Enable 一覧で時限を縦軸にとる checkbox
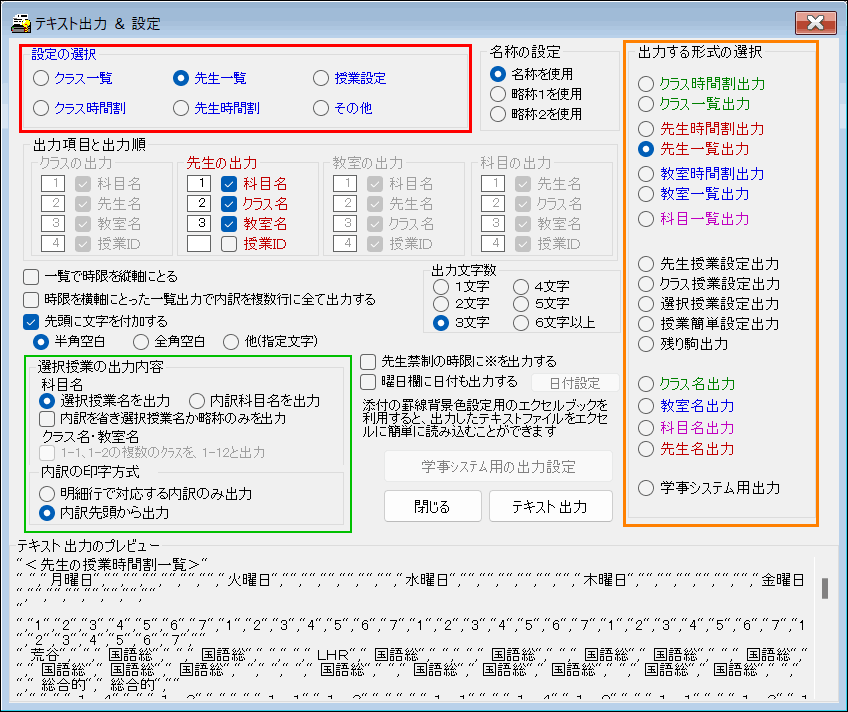Screen dimensions: 848x712 pos(31,277)
